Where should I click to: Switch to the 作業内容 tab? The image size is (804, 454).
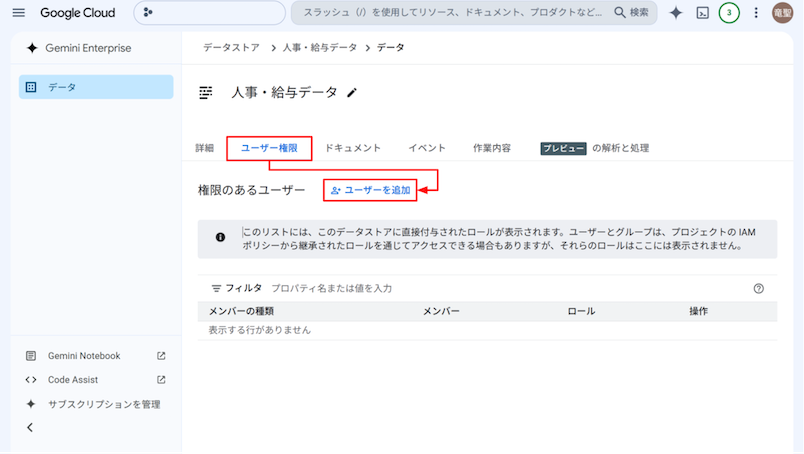coord(492,148)
